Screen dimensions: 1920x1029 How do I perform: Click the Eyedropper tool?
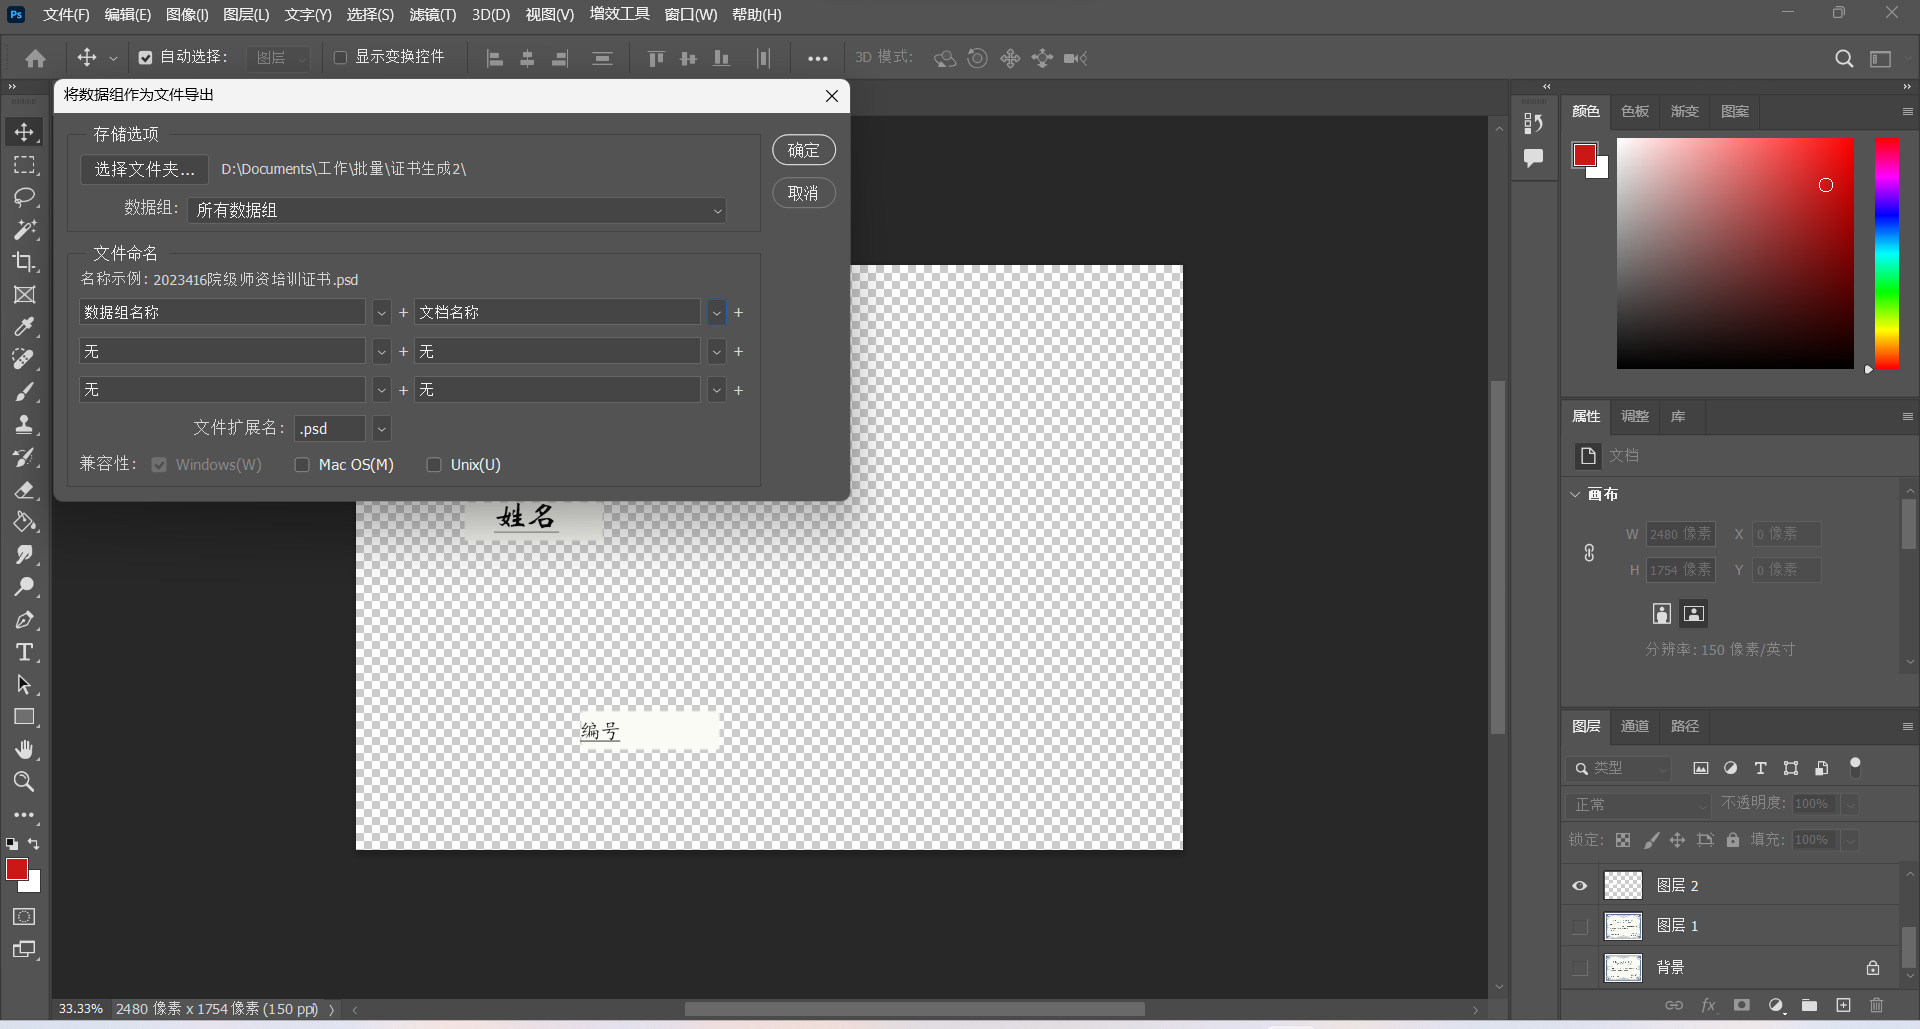[24, 327]
